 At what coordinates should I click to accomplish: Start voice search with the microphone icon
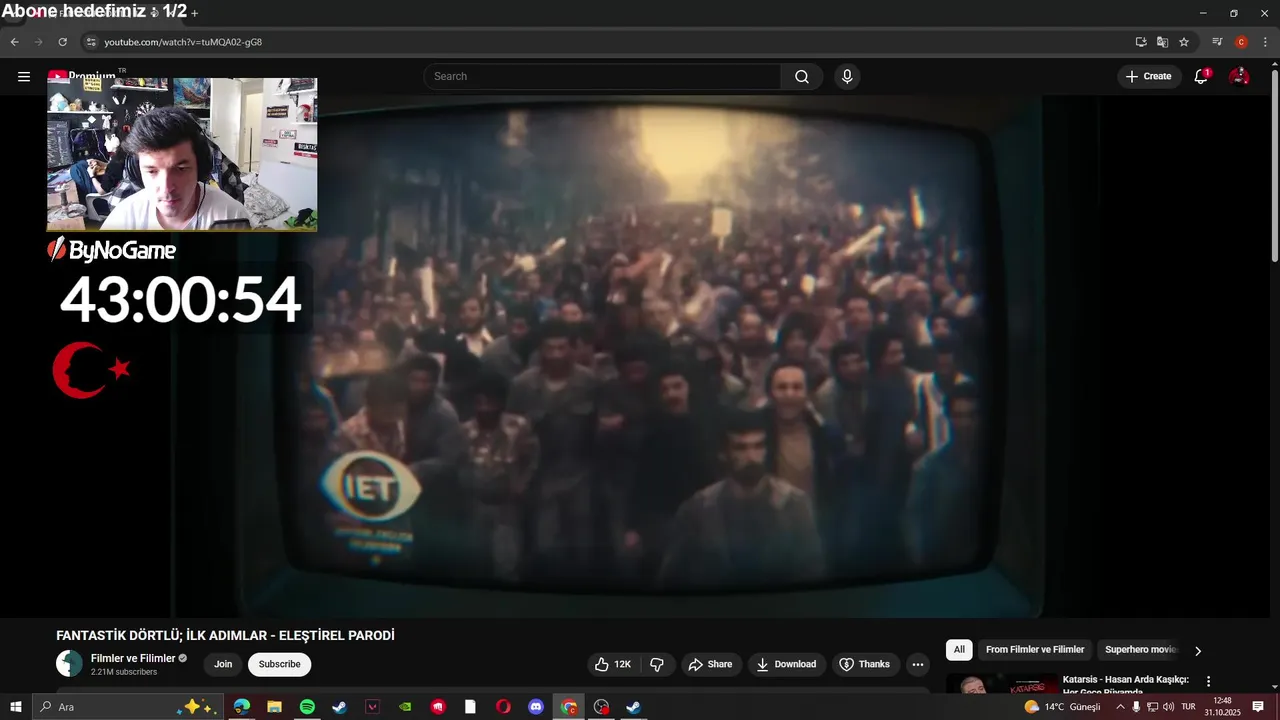tap(847, 77)
